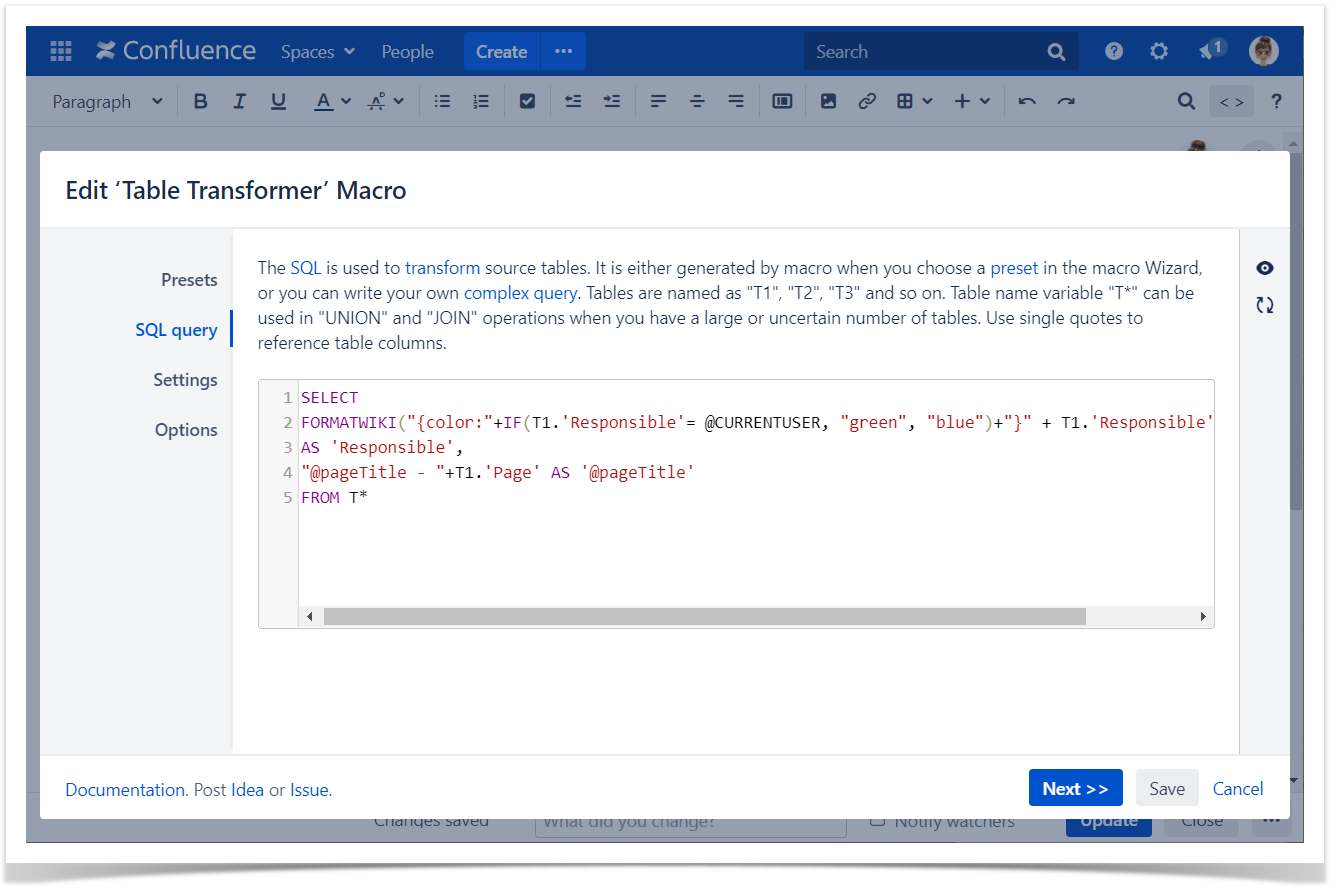The image size is (1338, 892).
Task: Insert a link using the chain icon
Action: (x=867, y=101)
